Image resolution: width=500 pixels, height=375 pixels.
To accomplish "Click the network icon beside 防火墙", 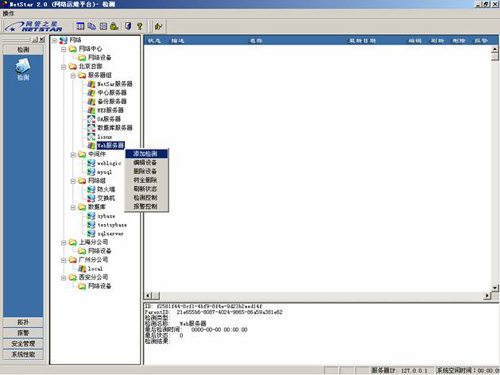I will (x=91, y=189).
